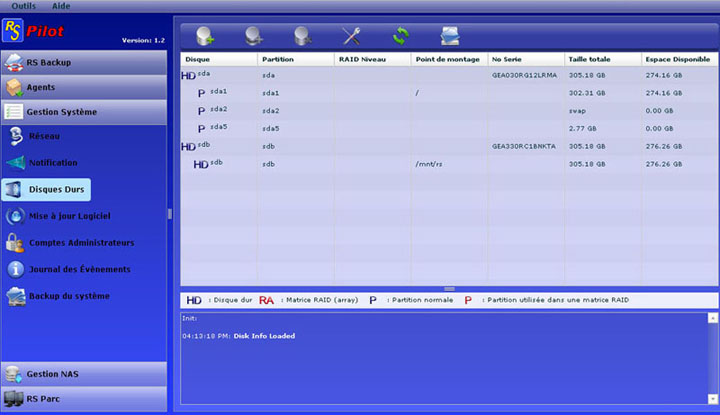Screen dimensions: 720x415
Task: Click the green refresh arrows icon
Action: [x=400, y=36]
